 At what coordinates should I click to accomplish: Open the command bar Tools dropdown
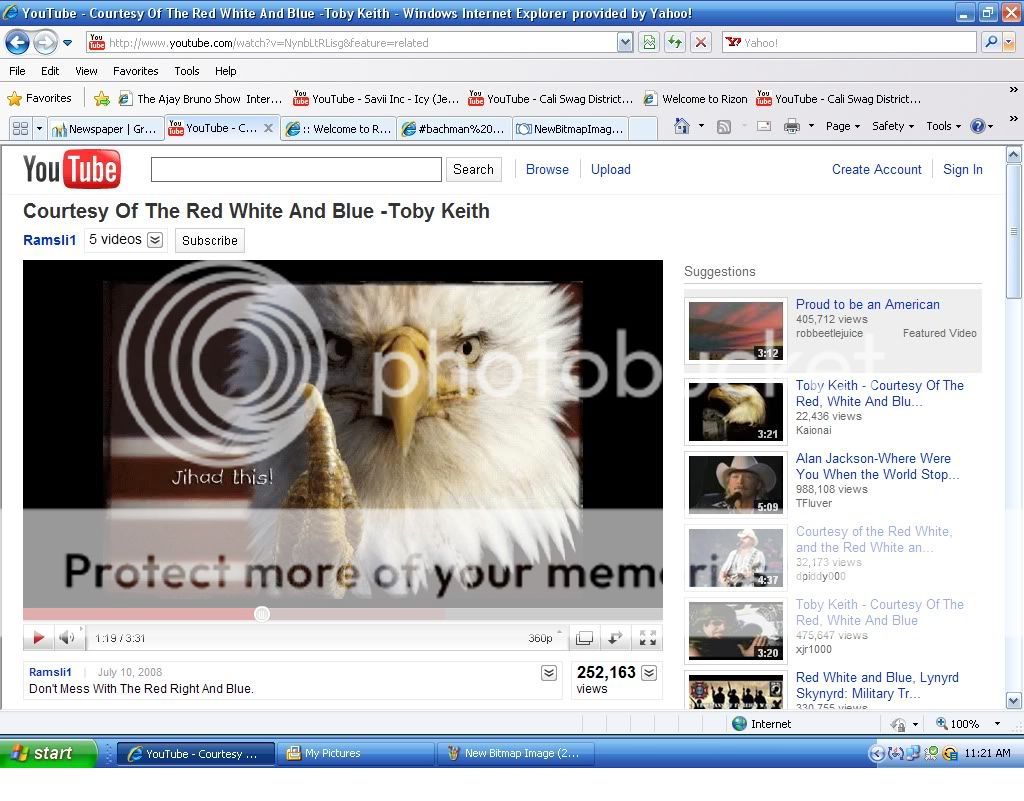pyautogui.click(x=944, y=127)
